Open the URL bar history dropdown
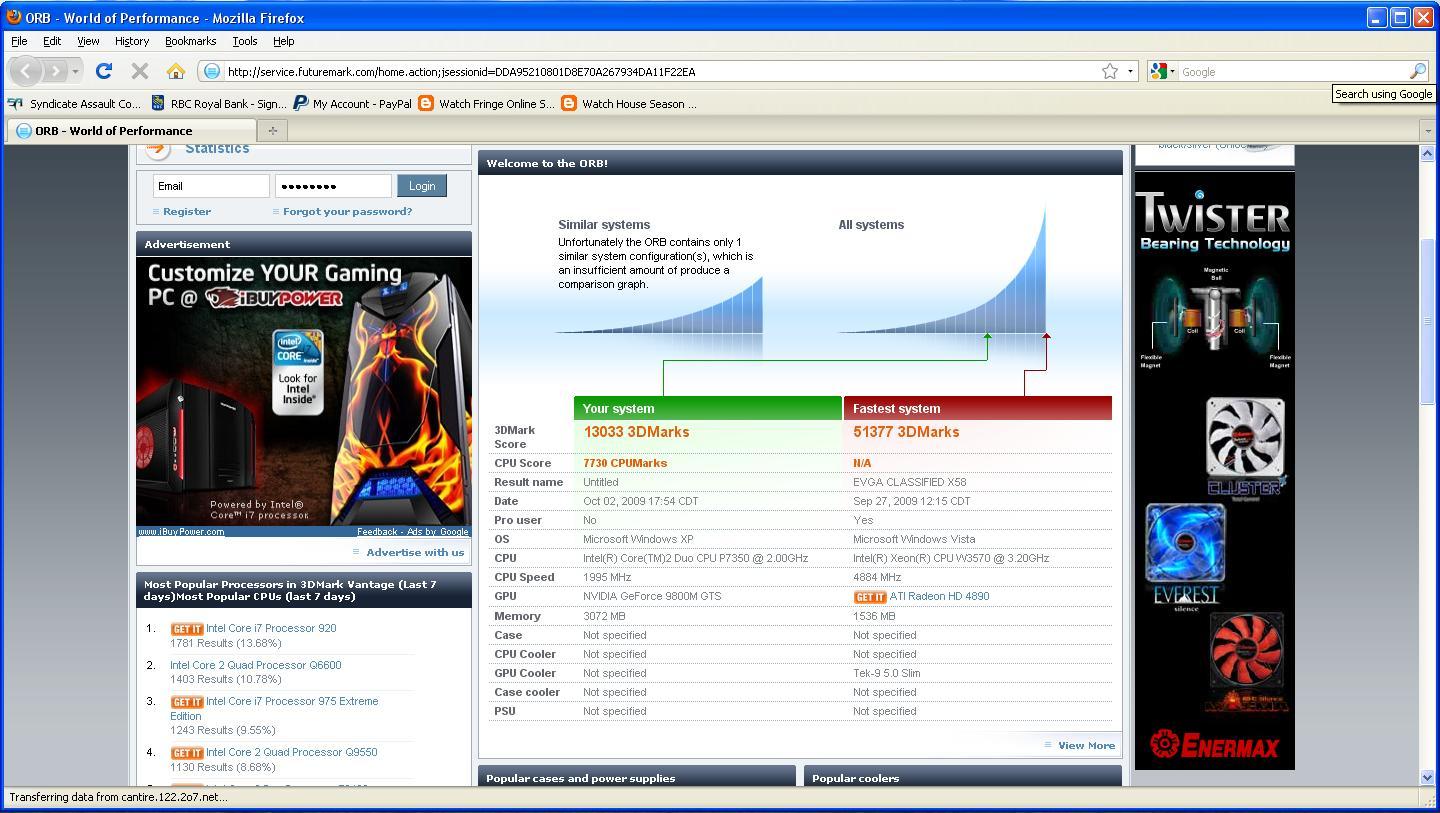Image resolution: width=1440 pixels, height=813 pixels. [x=1130, y=71]
